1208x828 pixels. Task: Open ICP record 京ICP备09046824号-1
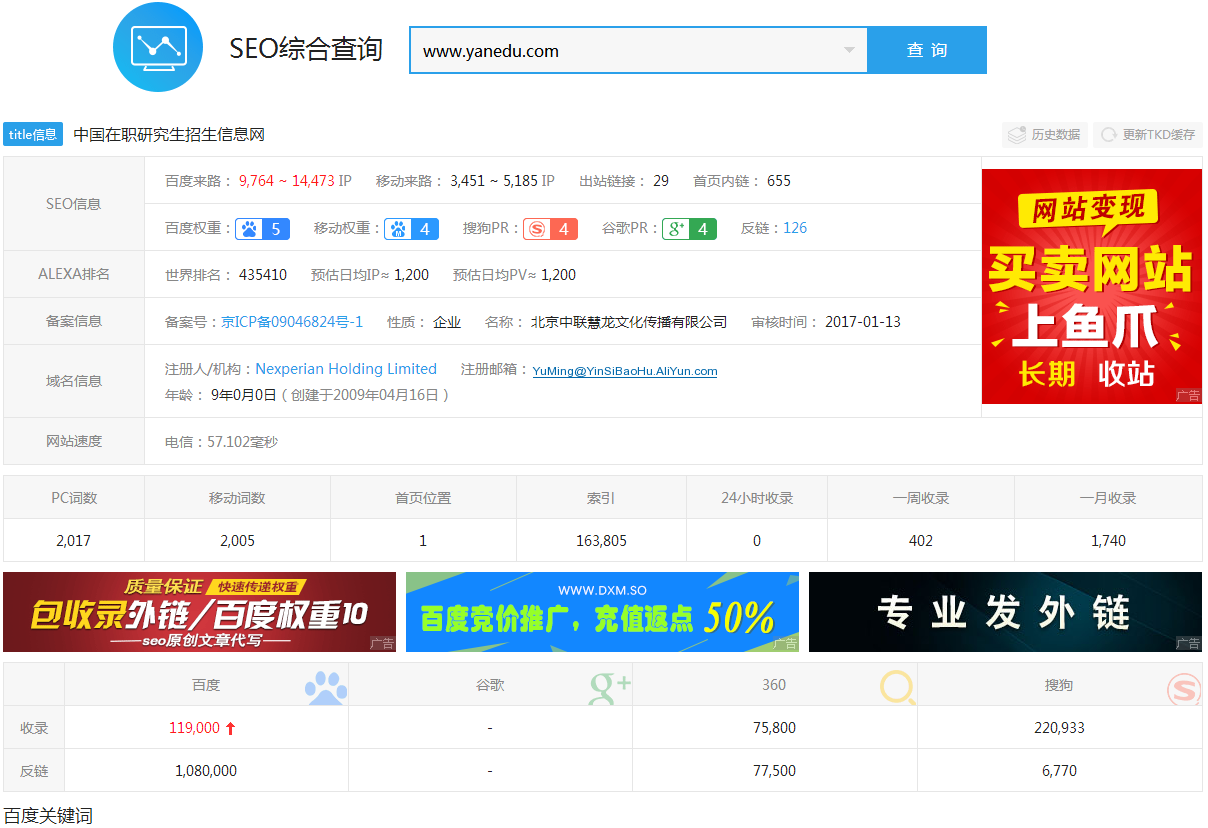292,322
